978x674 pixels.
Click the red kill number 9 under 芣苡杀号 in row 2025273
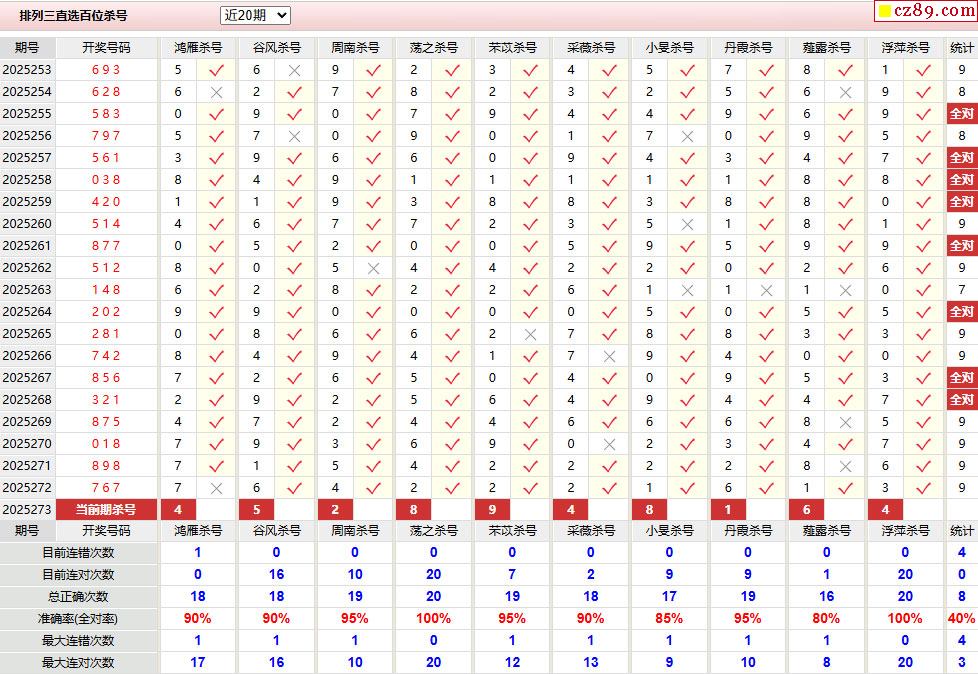[492, 509]
